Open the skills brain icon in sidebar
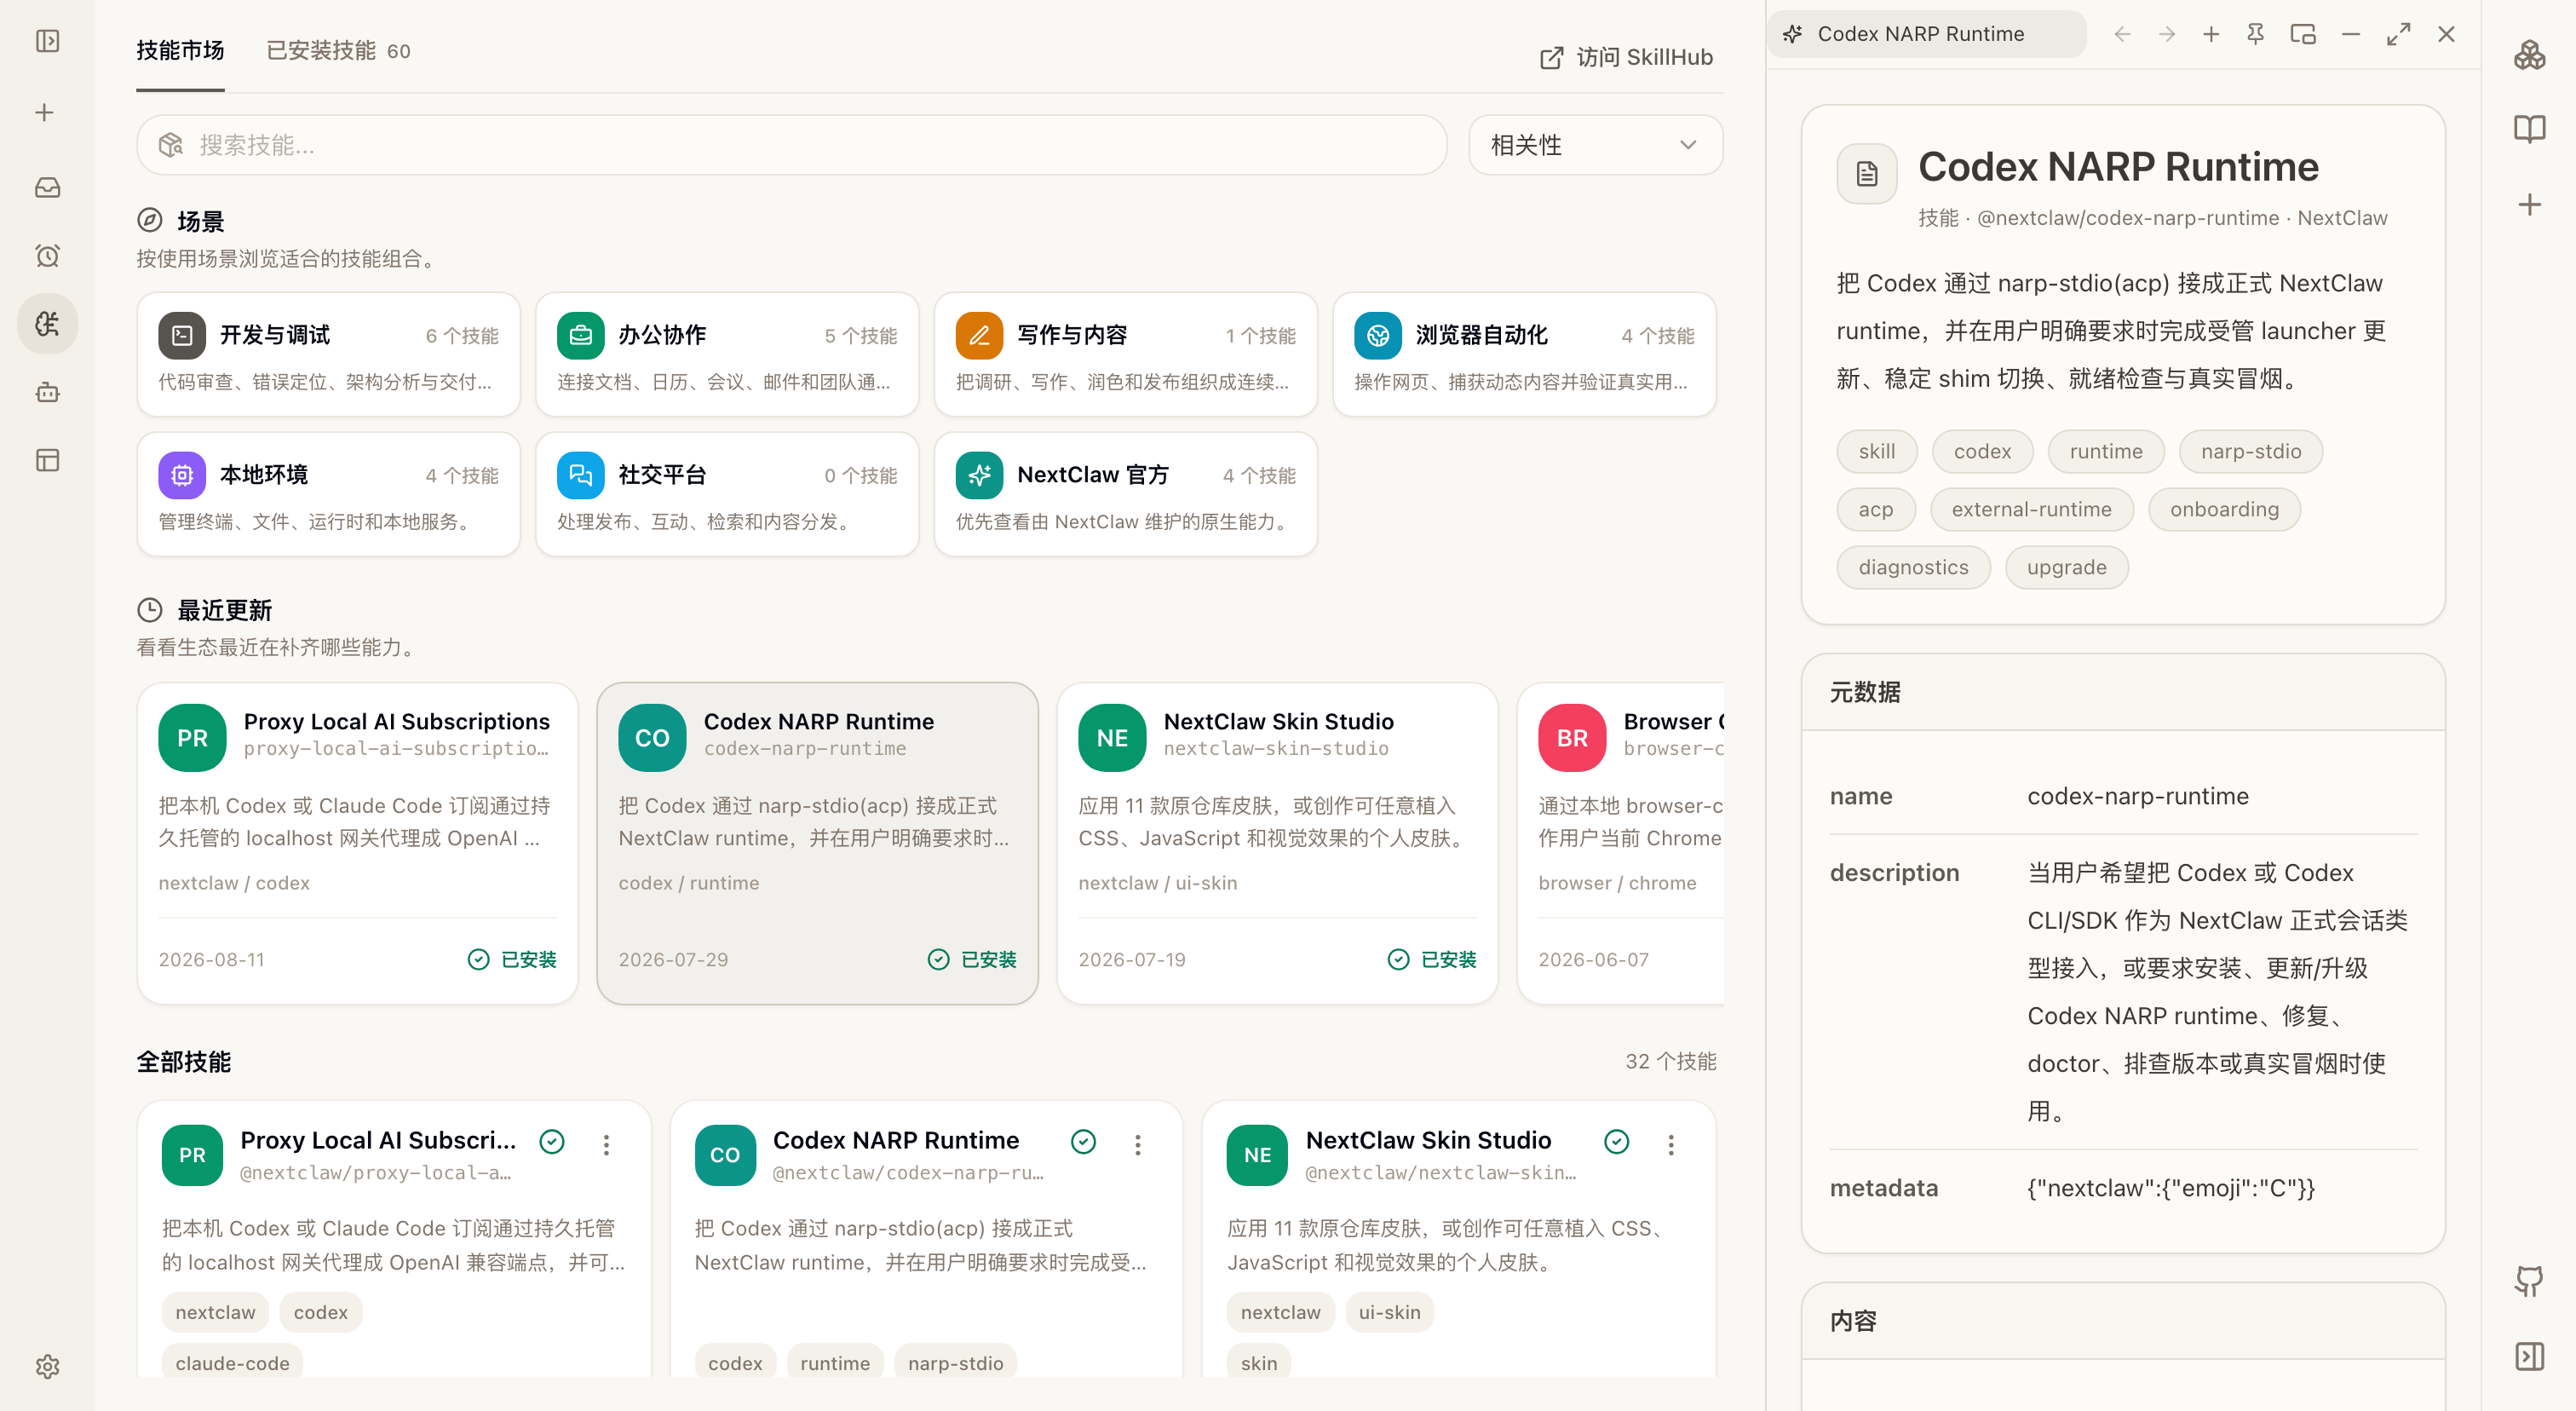 [x=47, y=324]
